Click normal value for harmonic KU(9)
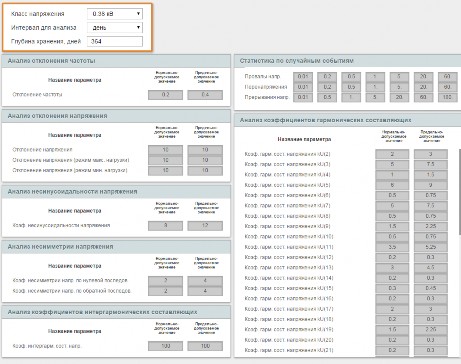This screenshot has height=364, width=461. coord(392,226)
